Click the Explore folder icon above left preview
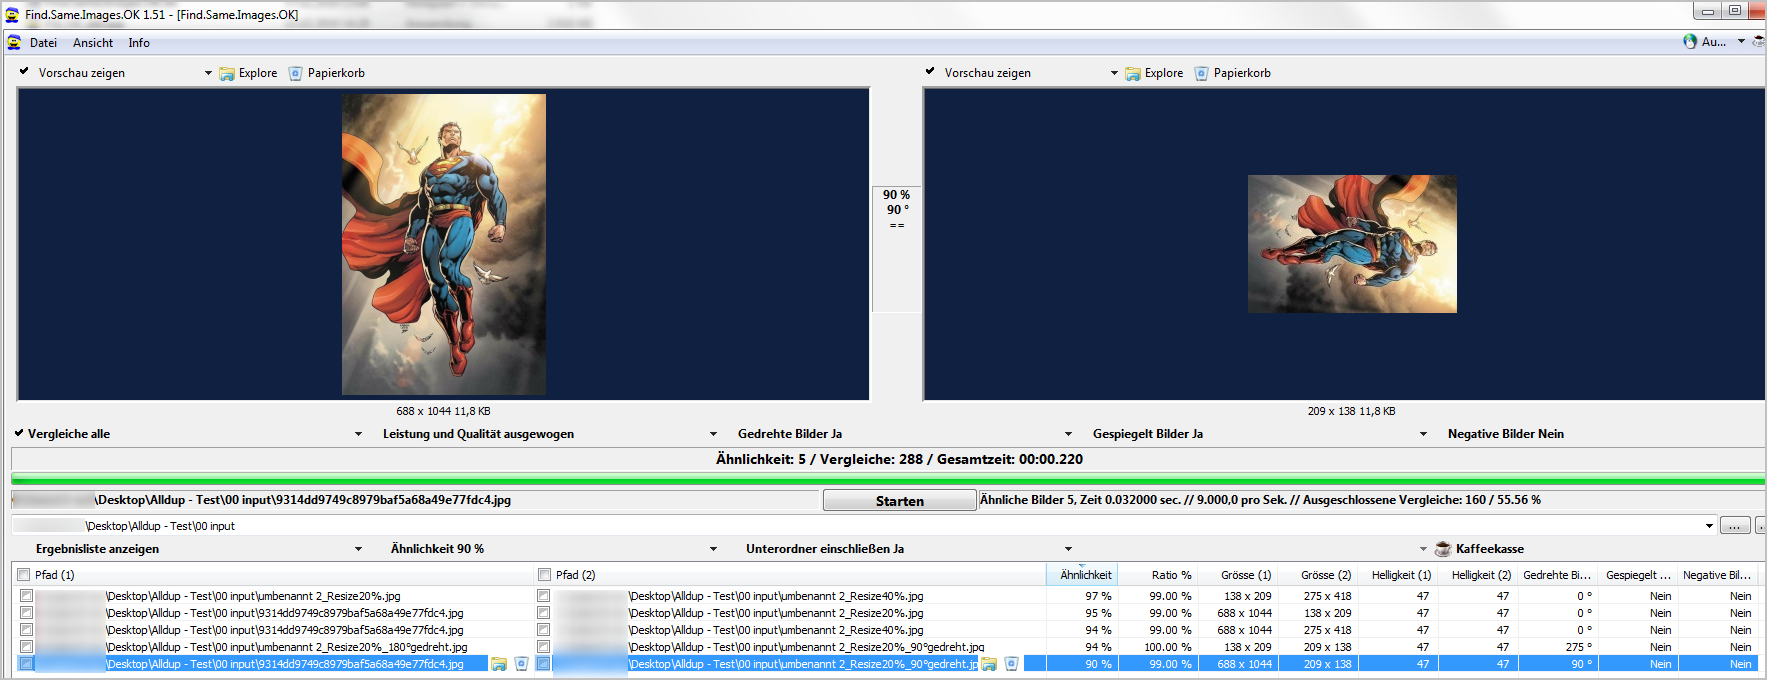 [227, 73]
